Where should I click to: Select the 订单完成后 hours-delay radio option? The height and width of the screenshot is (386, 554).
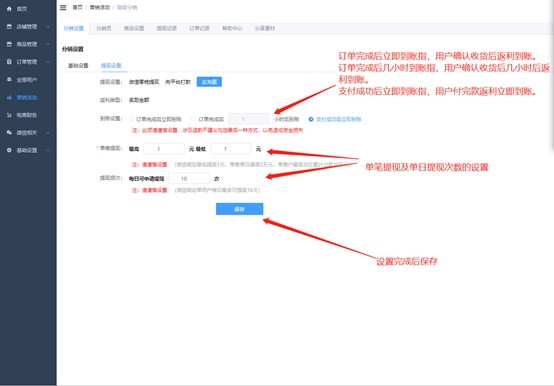(193, 119)
